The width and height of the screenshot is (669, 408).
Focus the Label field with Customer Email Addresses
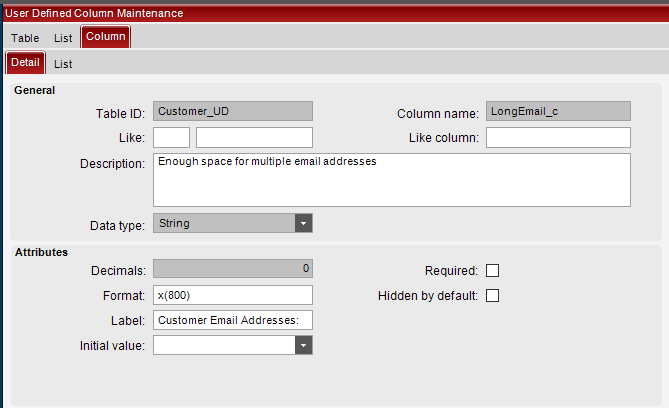pos(233,320)
